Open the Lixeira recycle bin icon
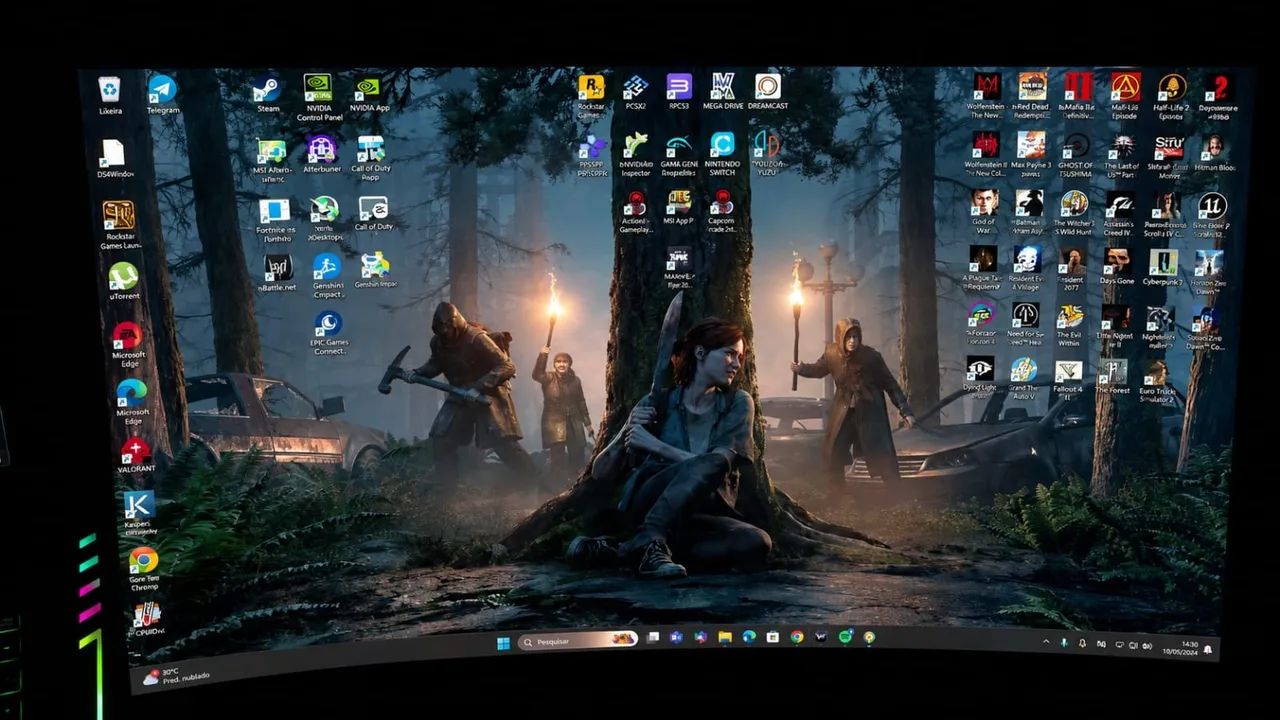1280x720 pixels. pyautogui.click(x=110, y=96)
